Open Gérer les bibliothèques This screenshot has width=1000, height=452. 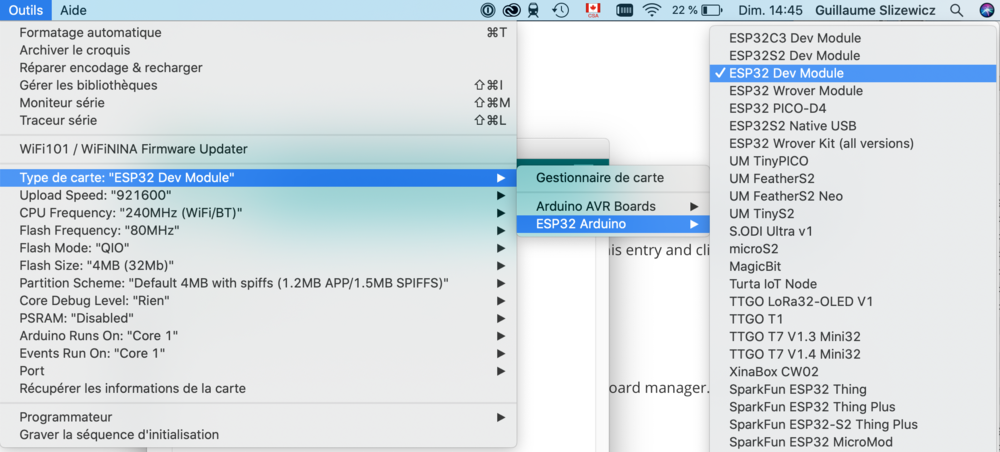[258, 85]
